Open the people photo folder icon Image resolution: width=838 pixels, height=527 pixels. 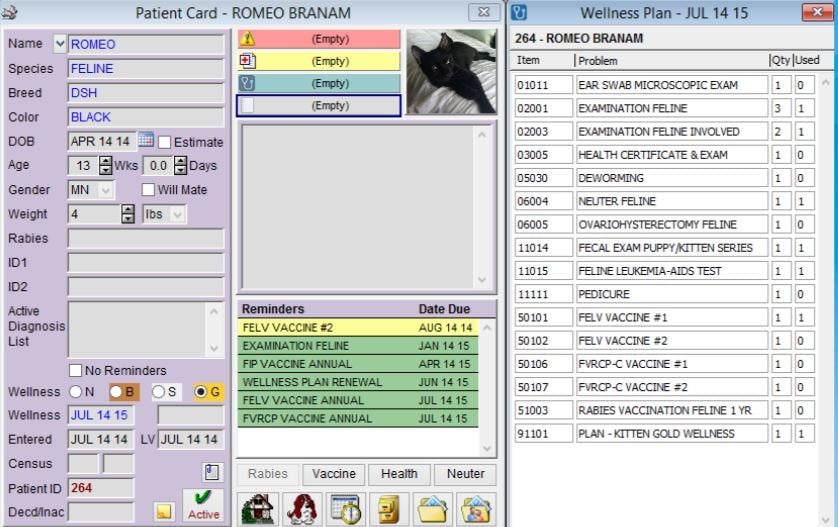click(x=476, y=508)
